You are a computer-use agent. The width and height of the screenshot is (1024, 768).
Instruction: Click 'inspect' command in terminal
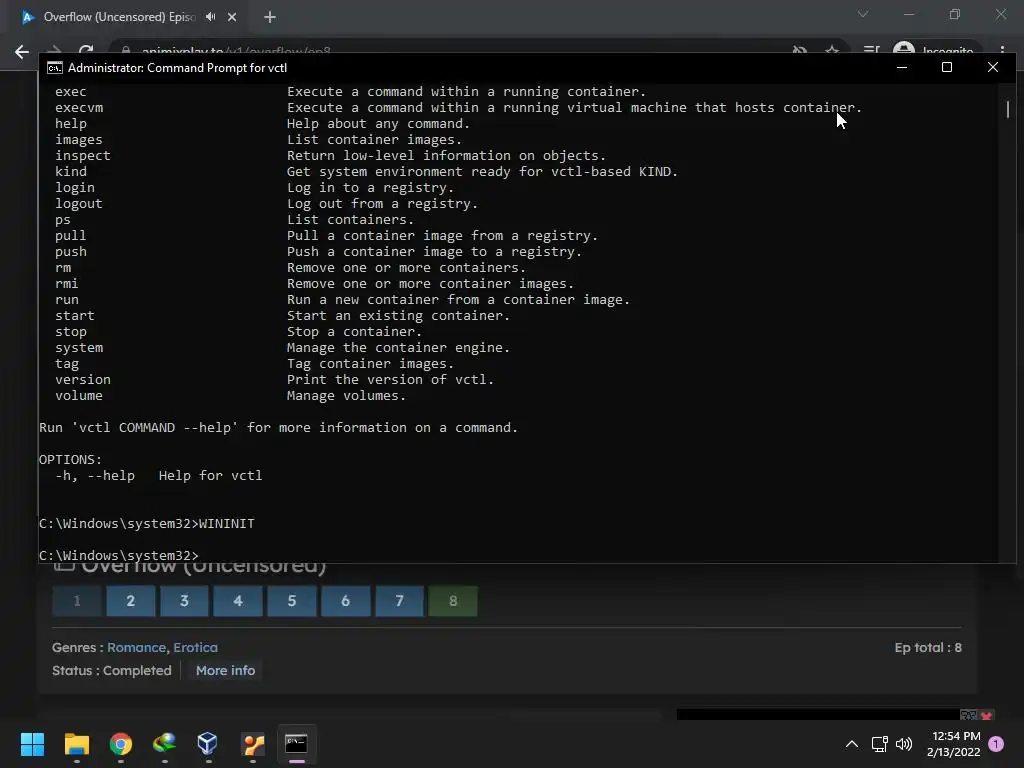83,156
